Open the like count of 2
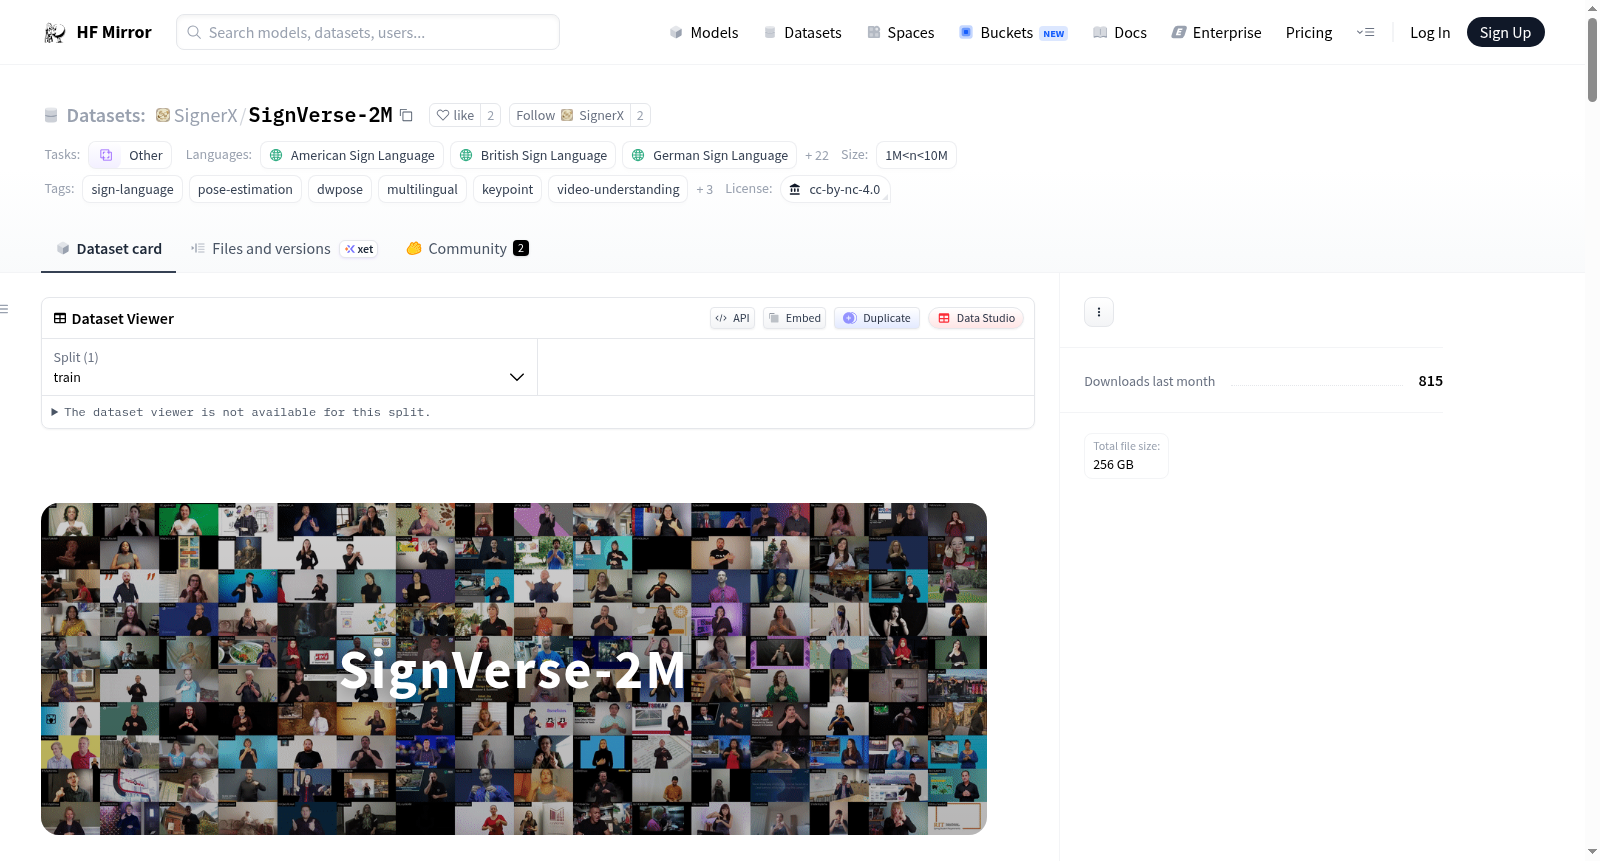The width and height of the screenshot is (1600, 861). (x=491, y=115)
